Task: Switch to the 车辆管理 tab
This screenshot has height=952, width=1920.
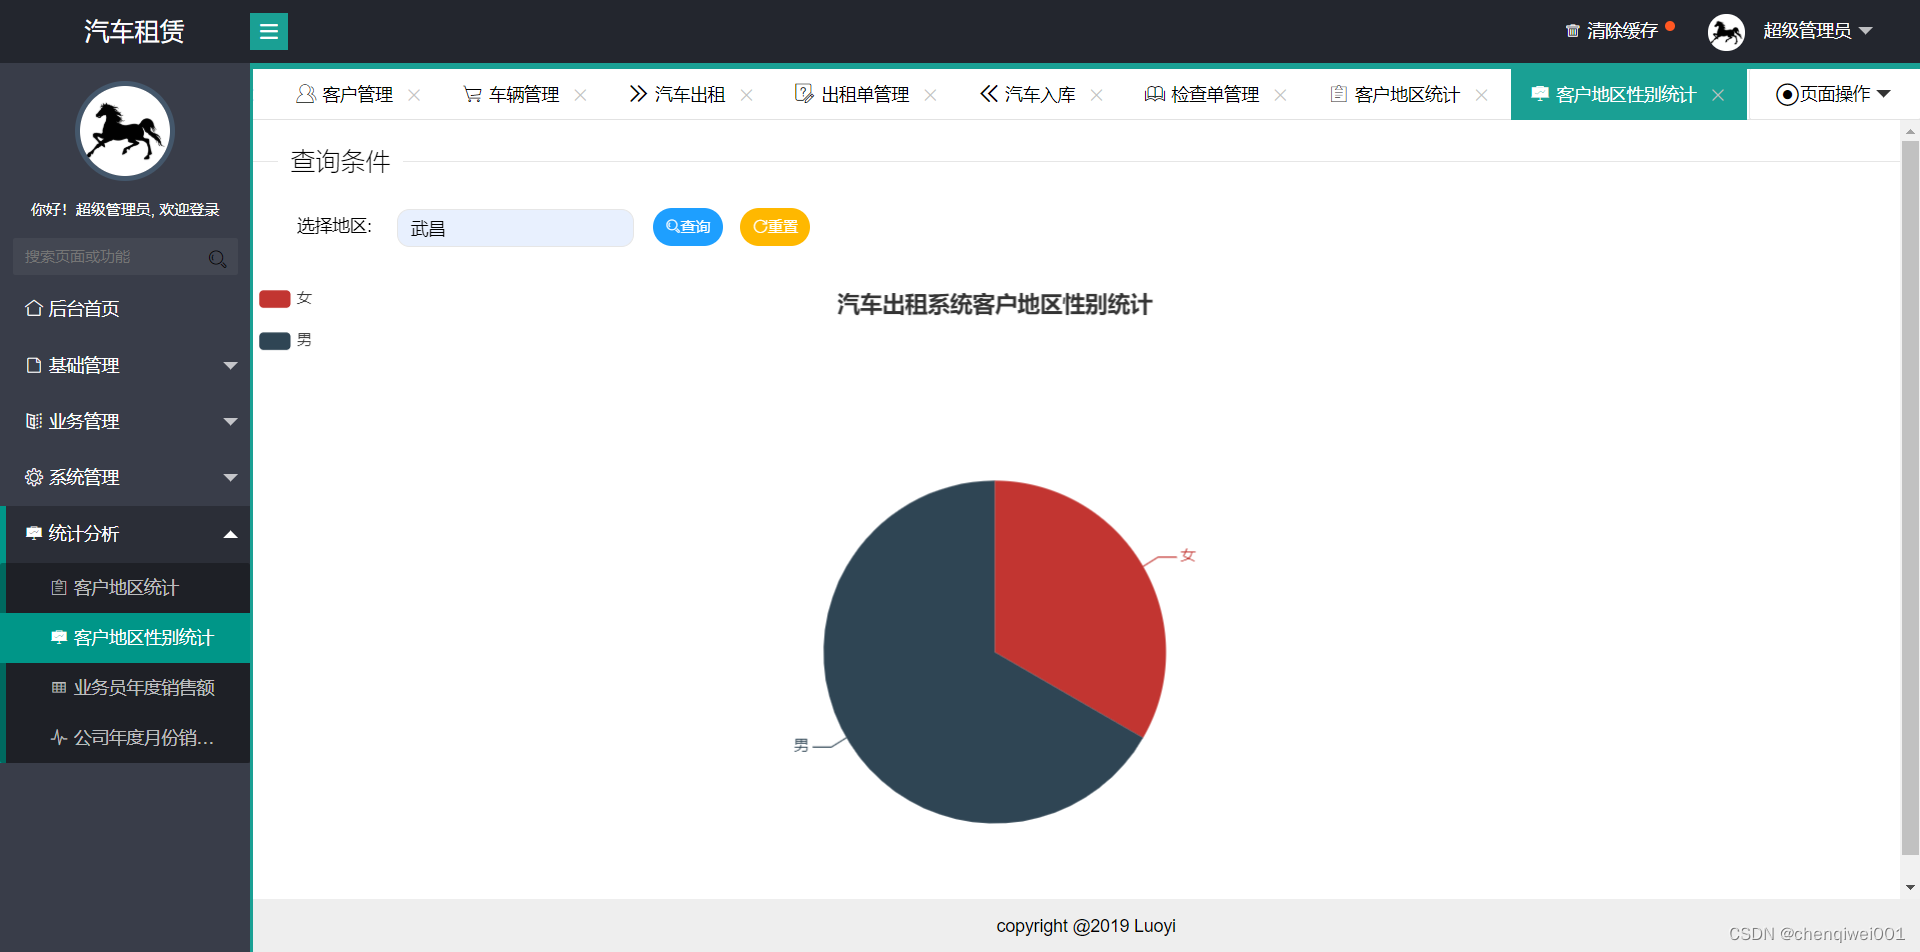Action: pyautogui.click(x=522, y=93)
